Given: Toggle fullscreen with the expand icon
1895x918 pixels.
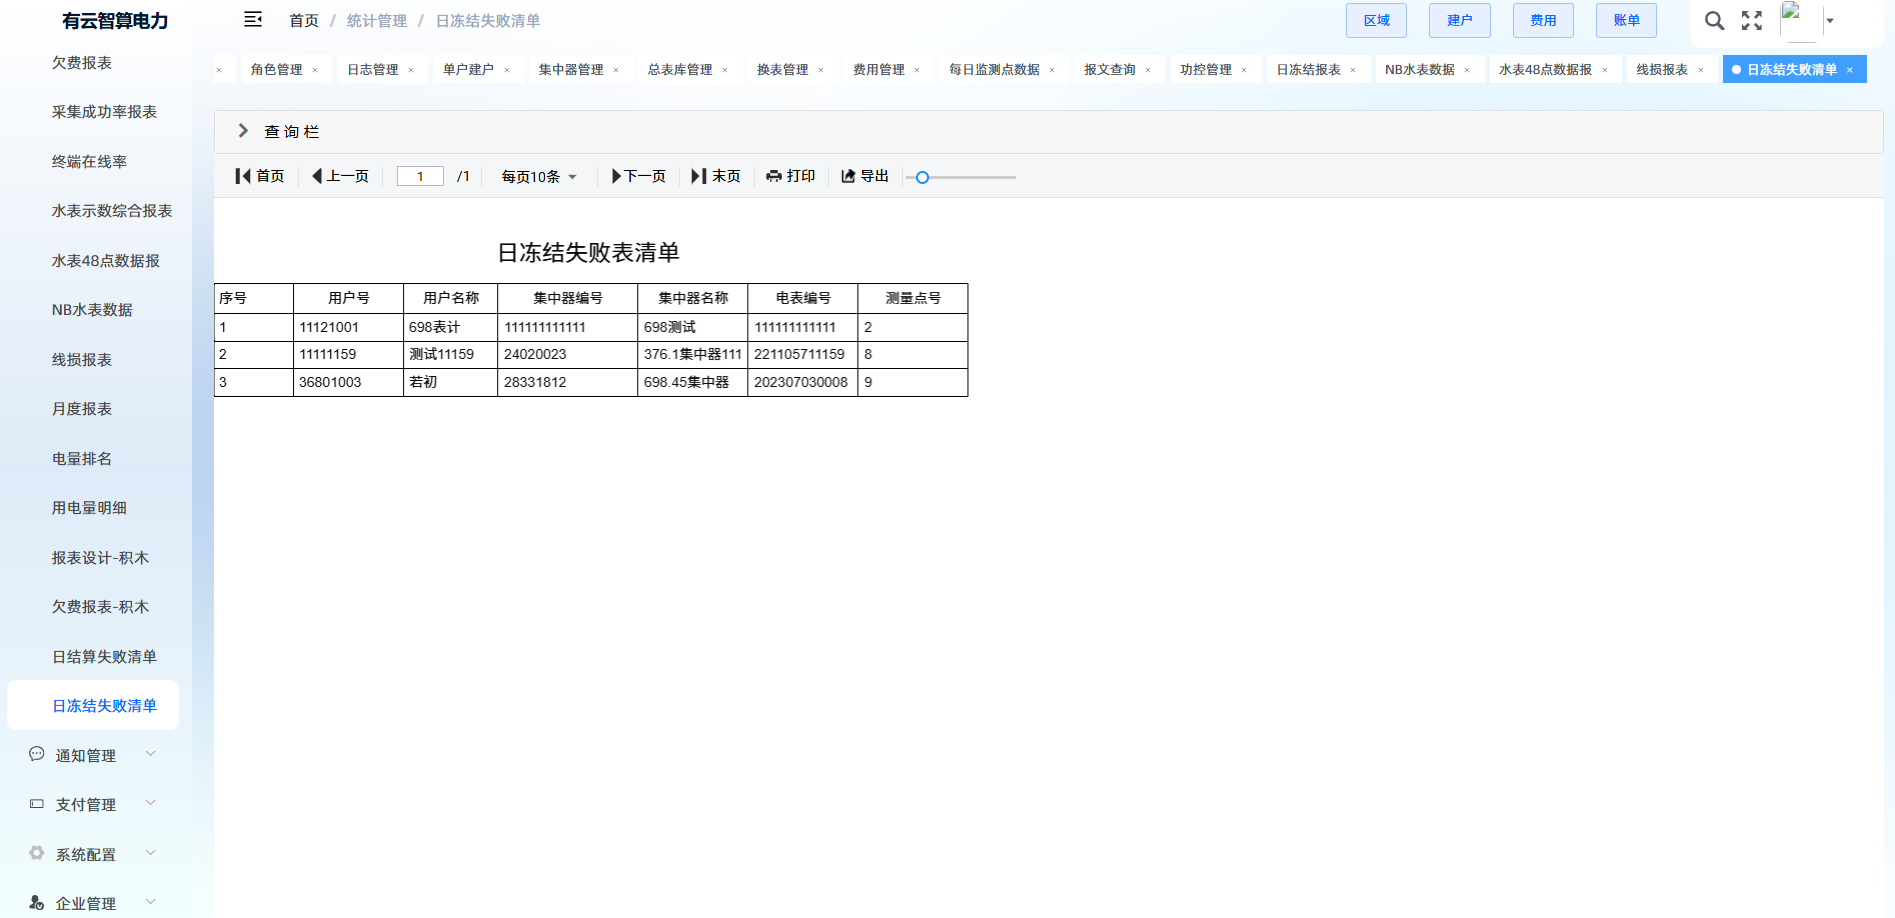Looking at the screenshot, I should [x=1752, y=21].
